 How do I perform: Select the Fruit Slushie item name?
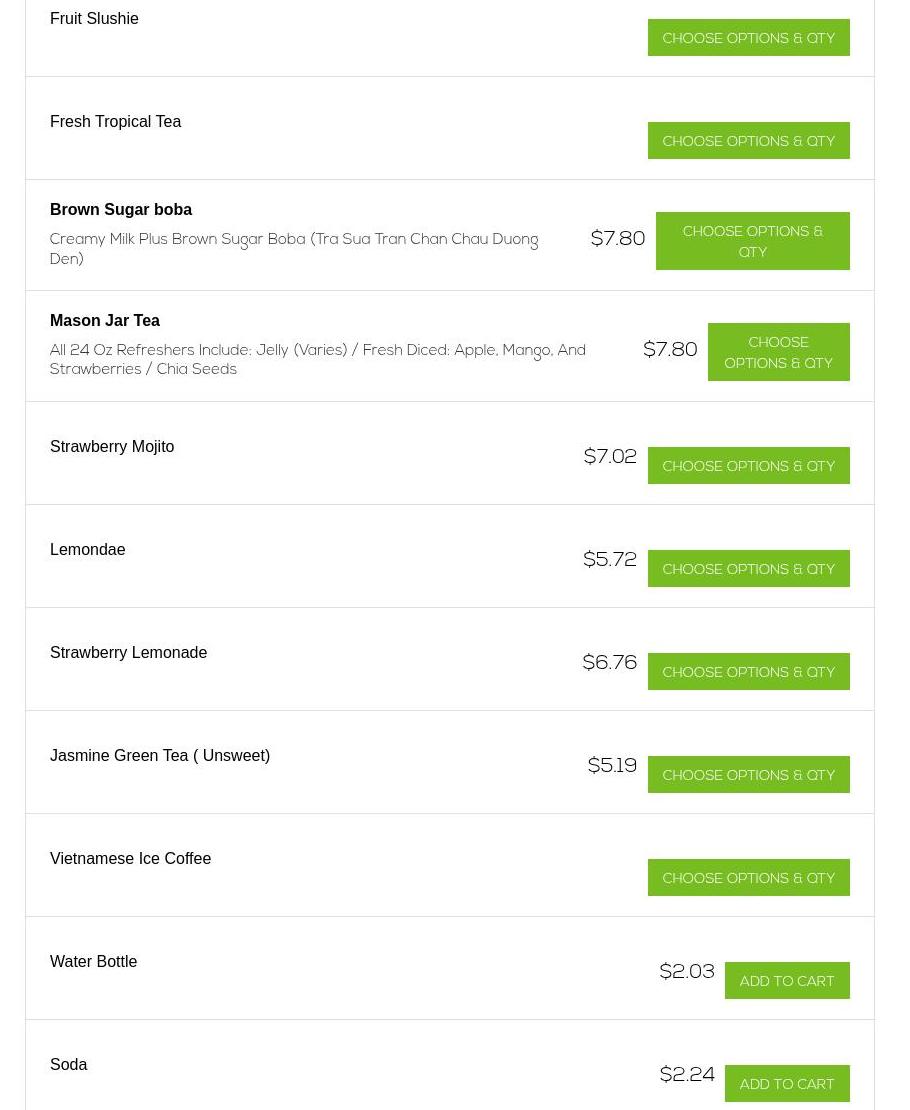point(94,18)
